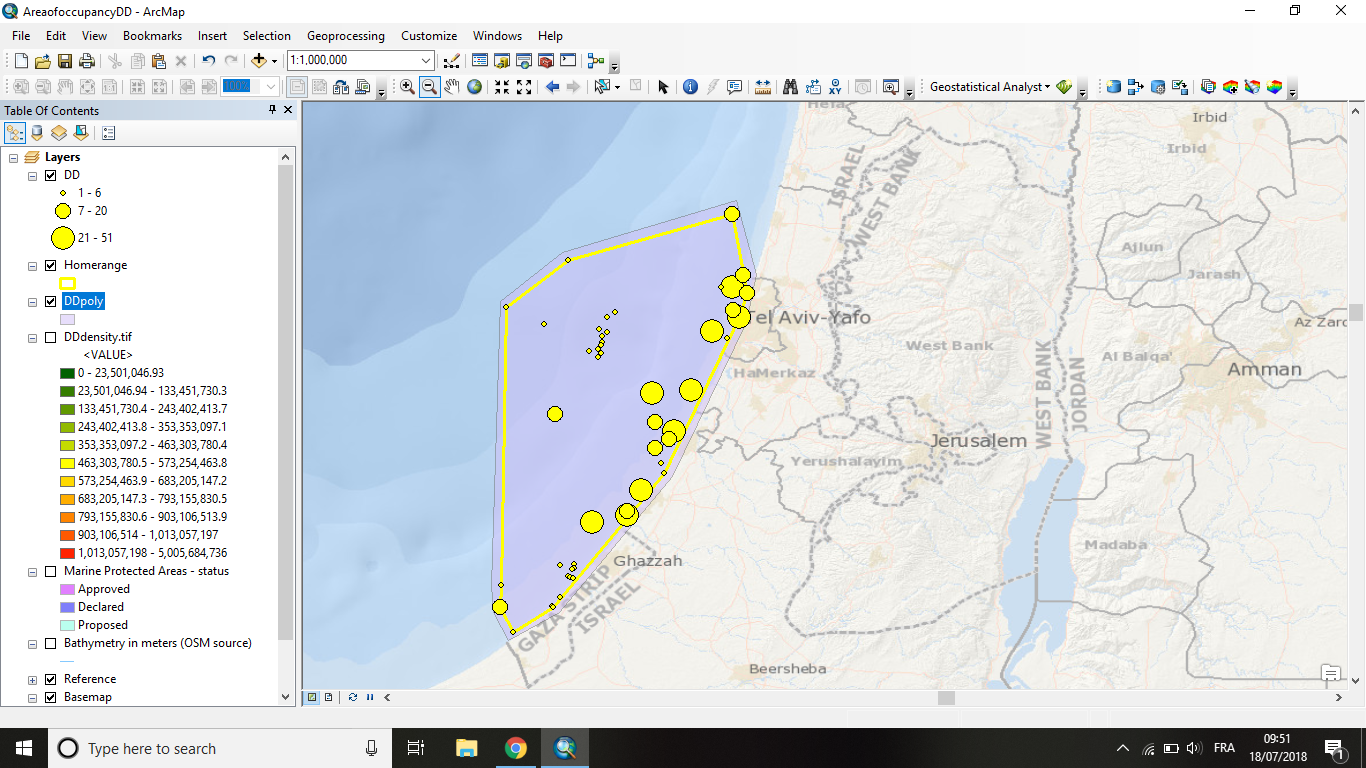Open the Python window
This screenshot has width=1366, height=768.
click(x=568, y=61)
